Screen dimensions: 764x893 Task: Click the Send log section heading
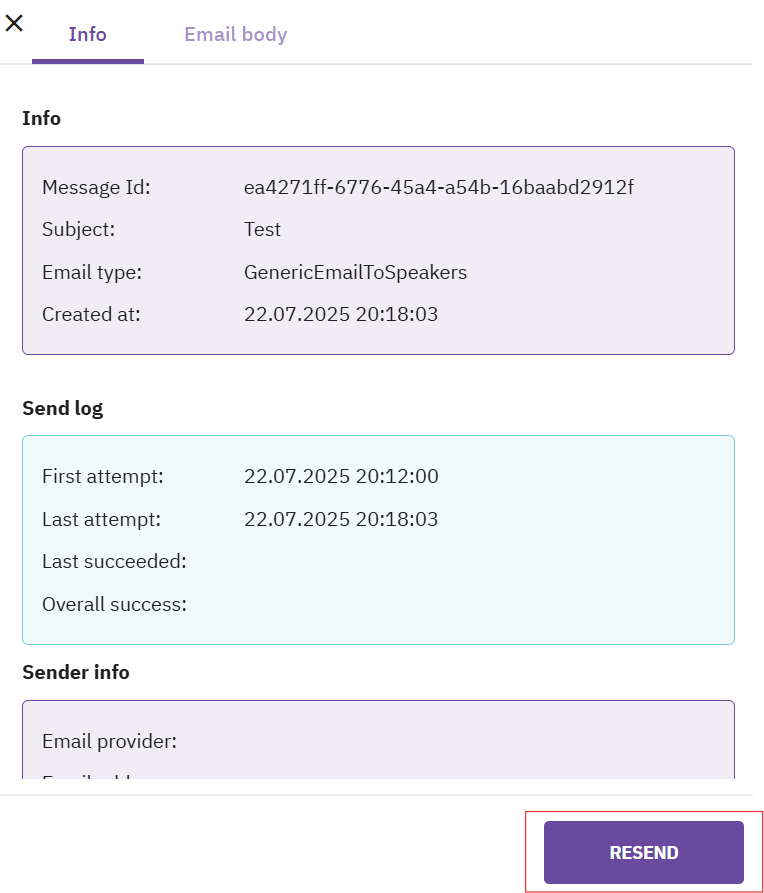pyautogui.click(x=62, y=408)
